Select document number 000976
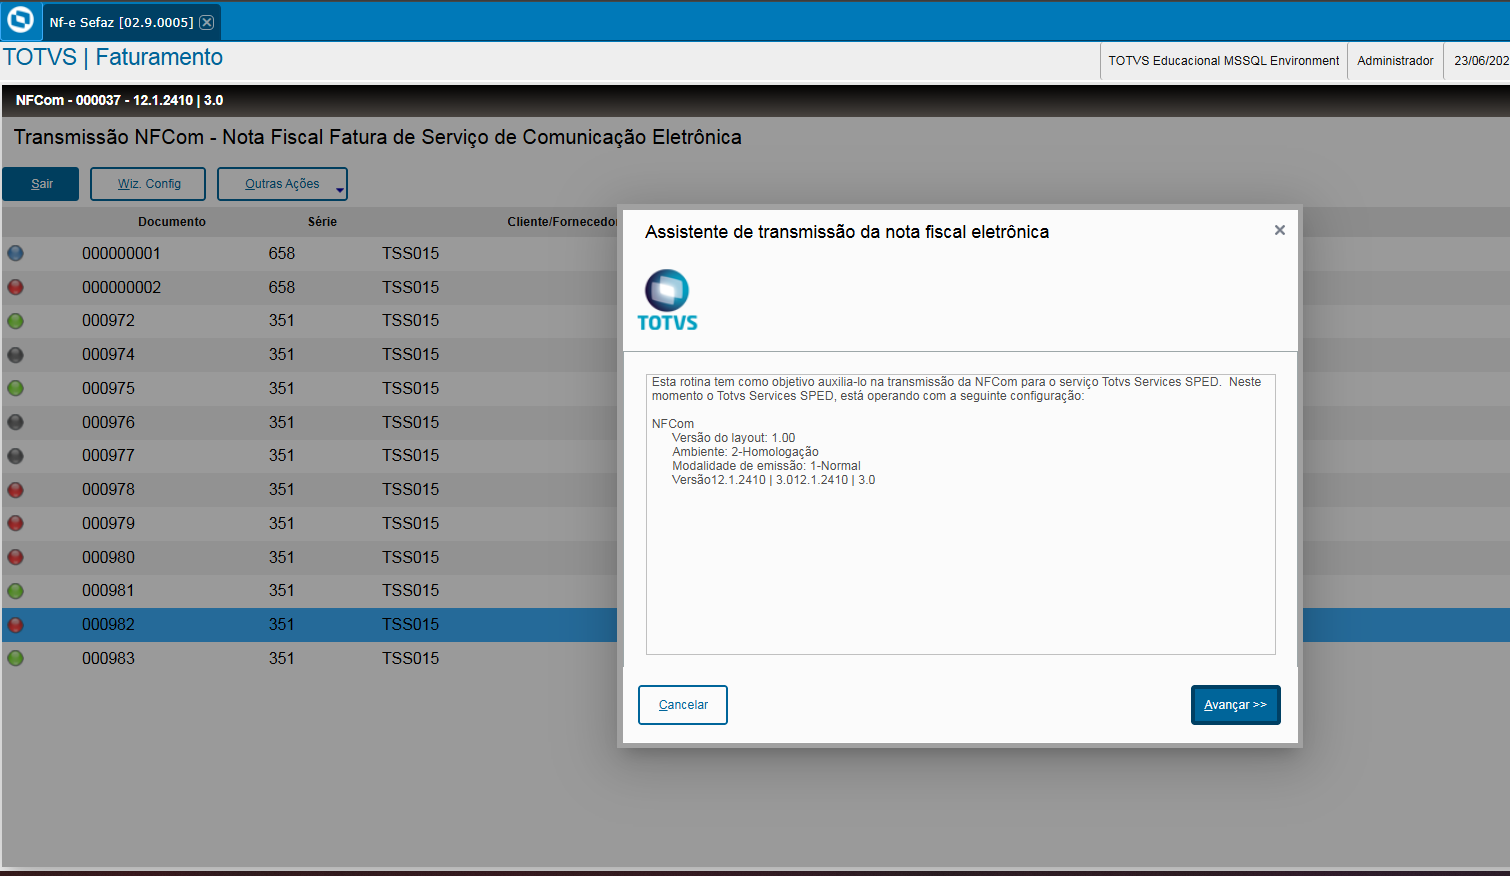The height and width of the screenshot is (876, 1510). [108, 423]
